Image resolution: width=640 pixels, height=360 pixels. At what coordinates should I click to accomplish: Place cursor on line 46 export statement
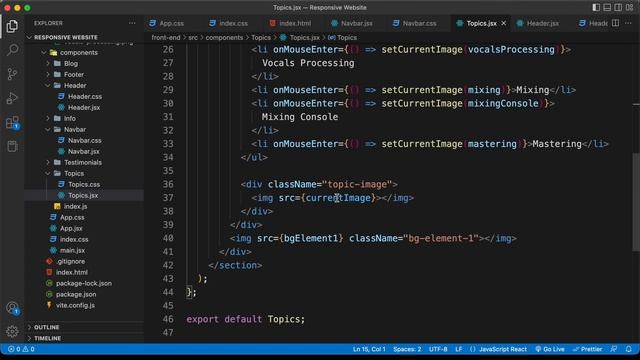pos(246,319)
